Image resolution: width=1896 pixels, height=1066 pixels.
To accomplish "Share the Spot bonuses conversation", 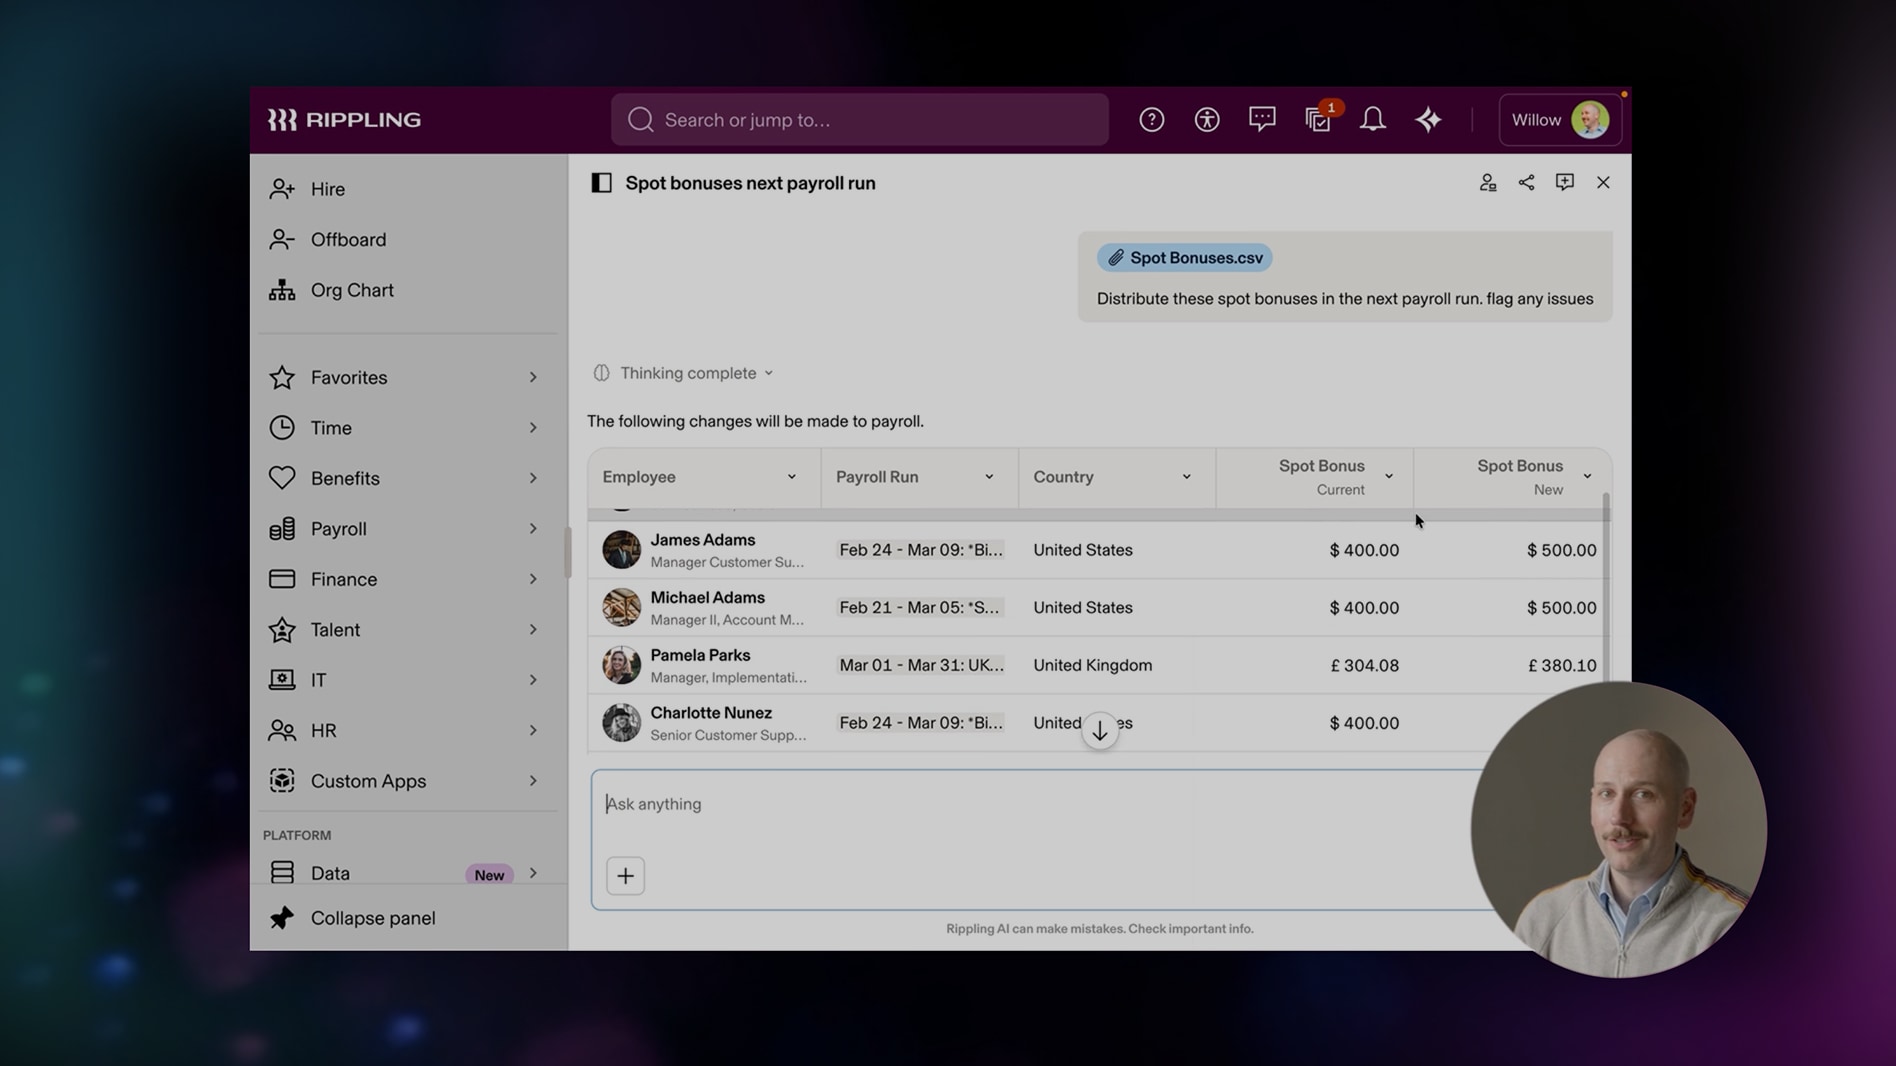I will pos(1526,183).
